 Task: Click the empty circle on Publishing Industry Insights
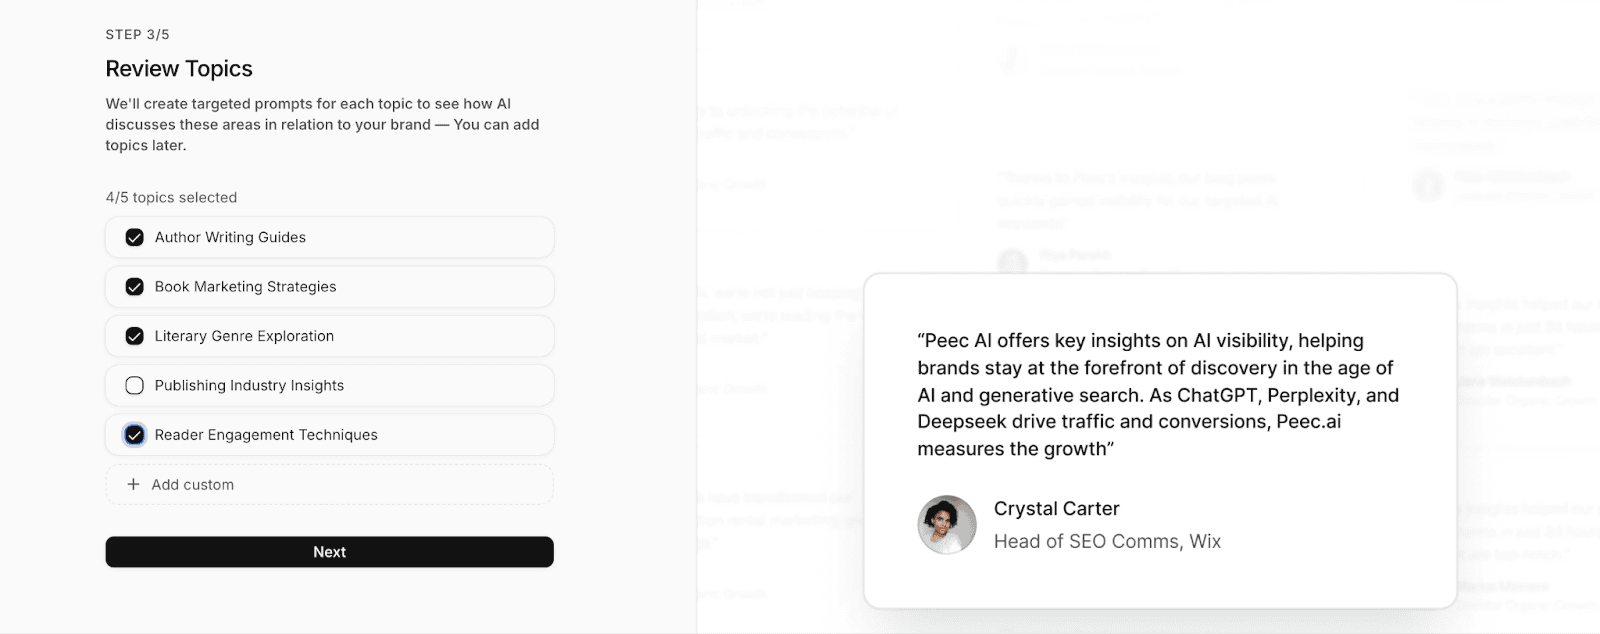point(133,385)
